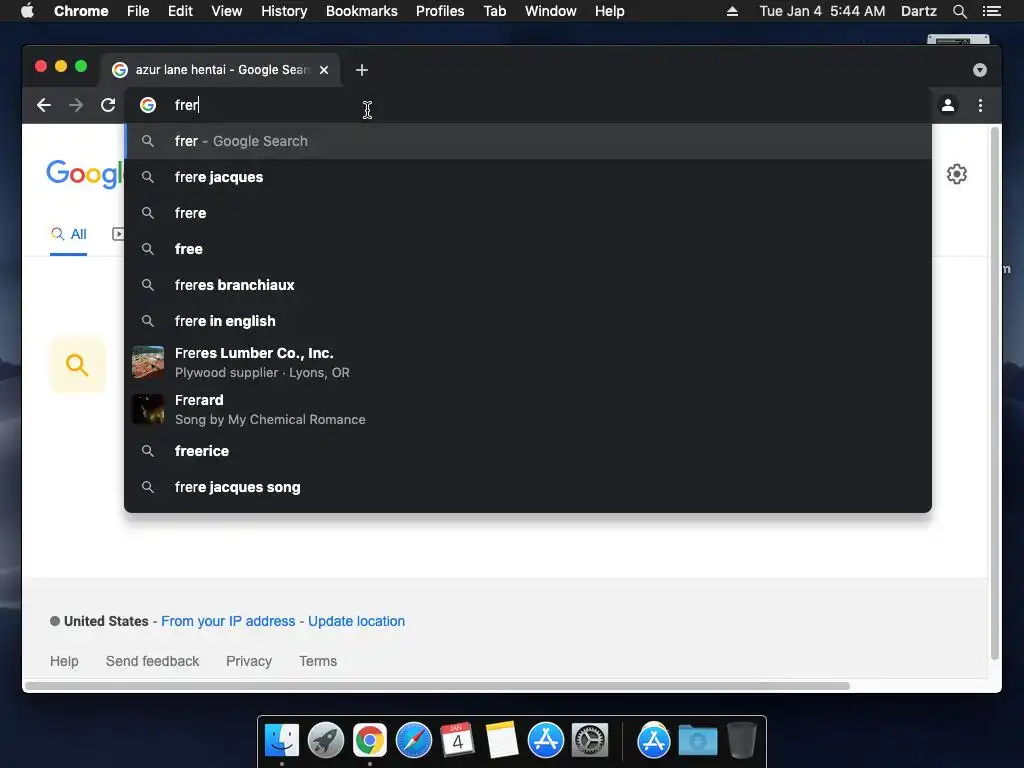Open the History menu
The image size is (1024, 768).
pos(284,11)
